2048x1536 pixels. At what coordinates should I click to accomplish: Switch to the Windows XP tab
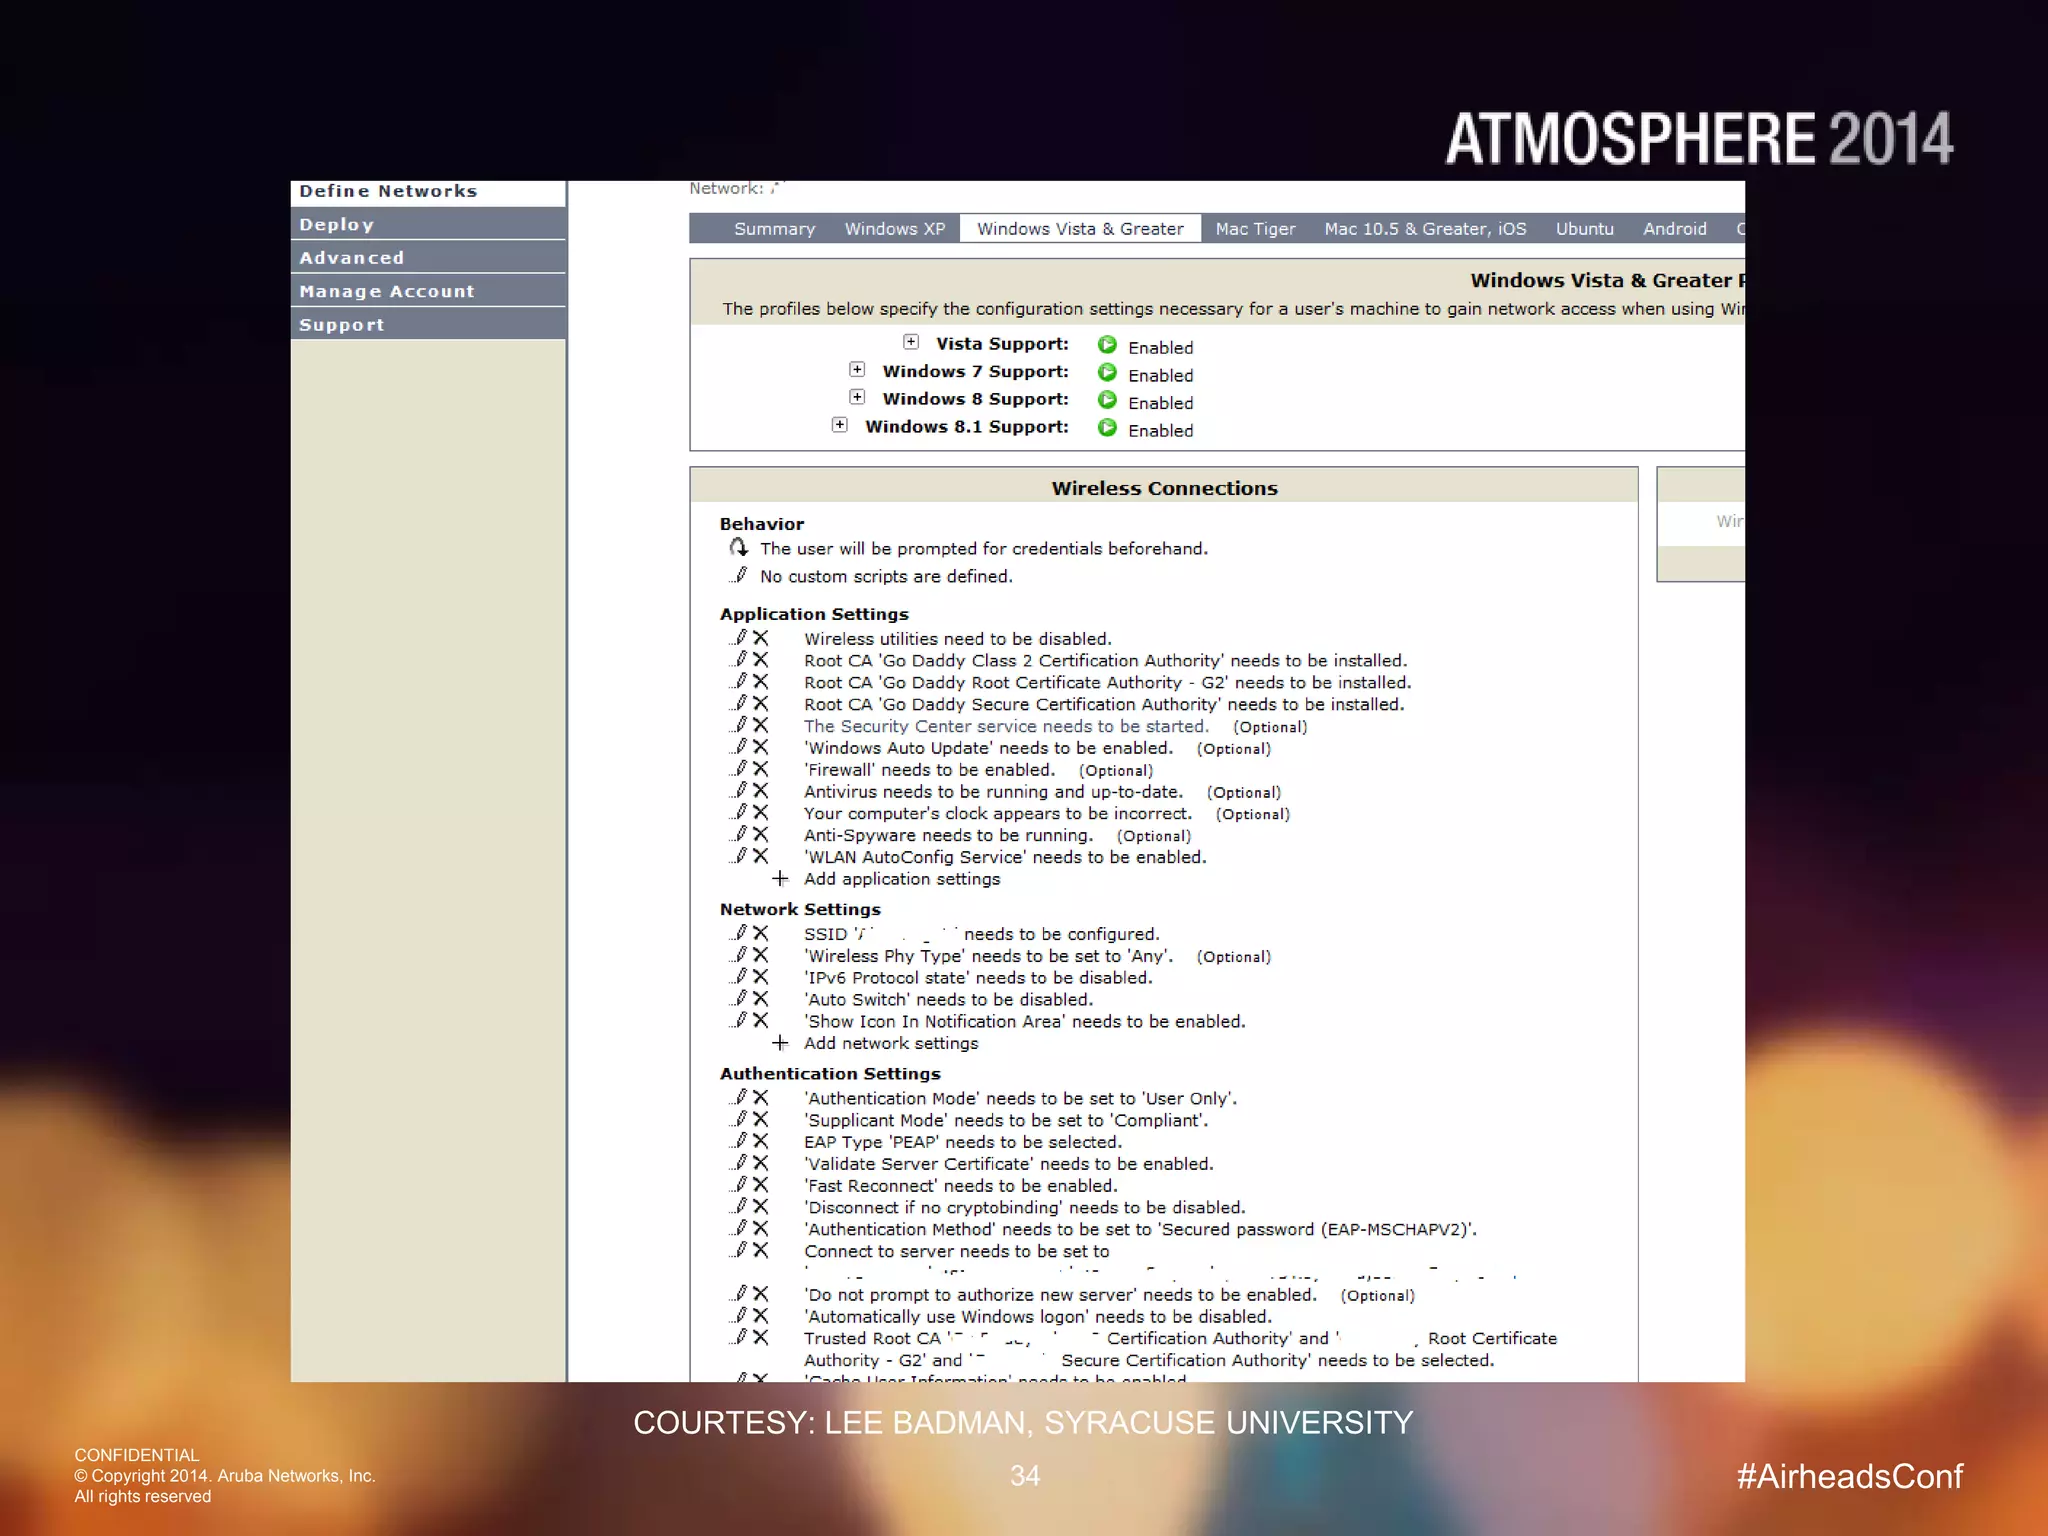pyautogui.click(x=894, y=229)
